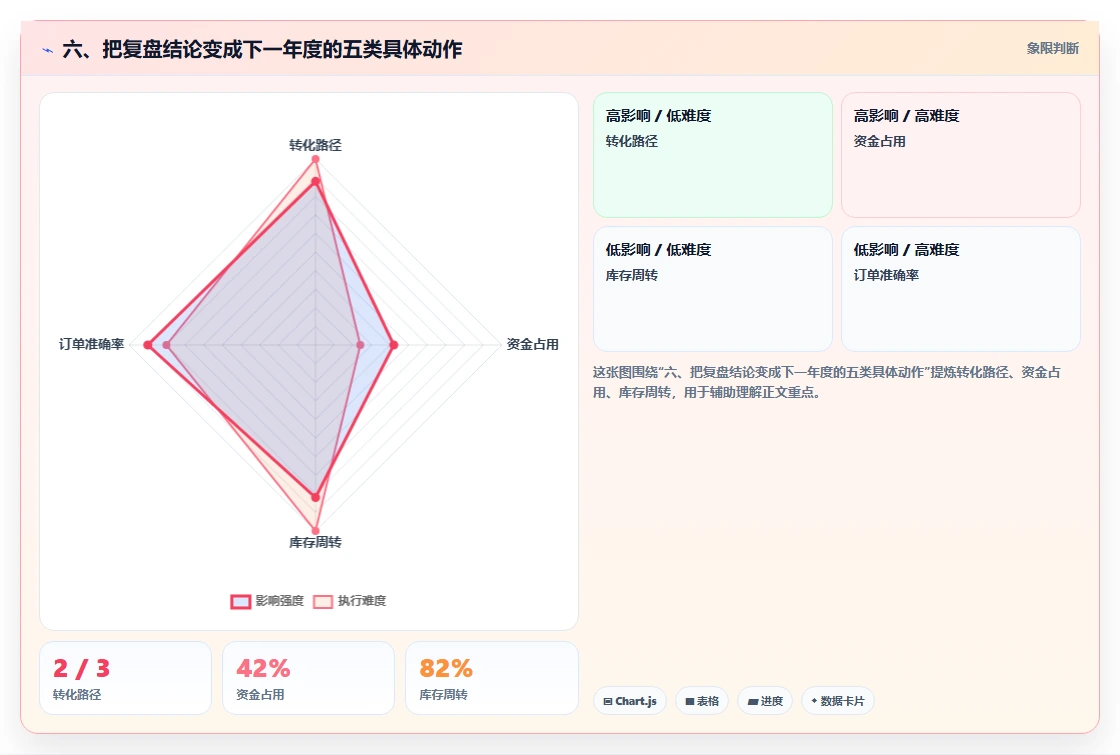The height and width of the screenshot is (755, 1120).
Task: Click the 象限判断 label in the header
Action: coord(1052,49)
